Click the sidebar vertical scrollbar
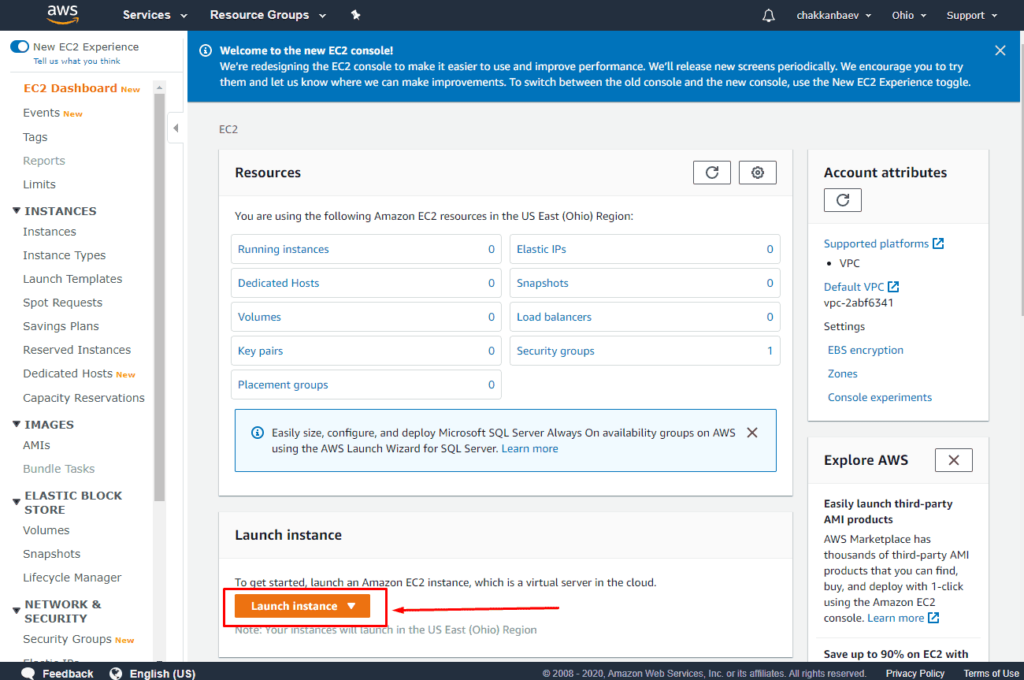This screenshot has width=1024, height=680. click(159, 297)
